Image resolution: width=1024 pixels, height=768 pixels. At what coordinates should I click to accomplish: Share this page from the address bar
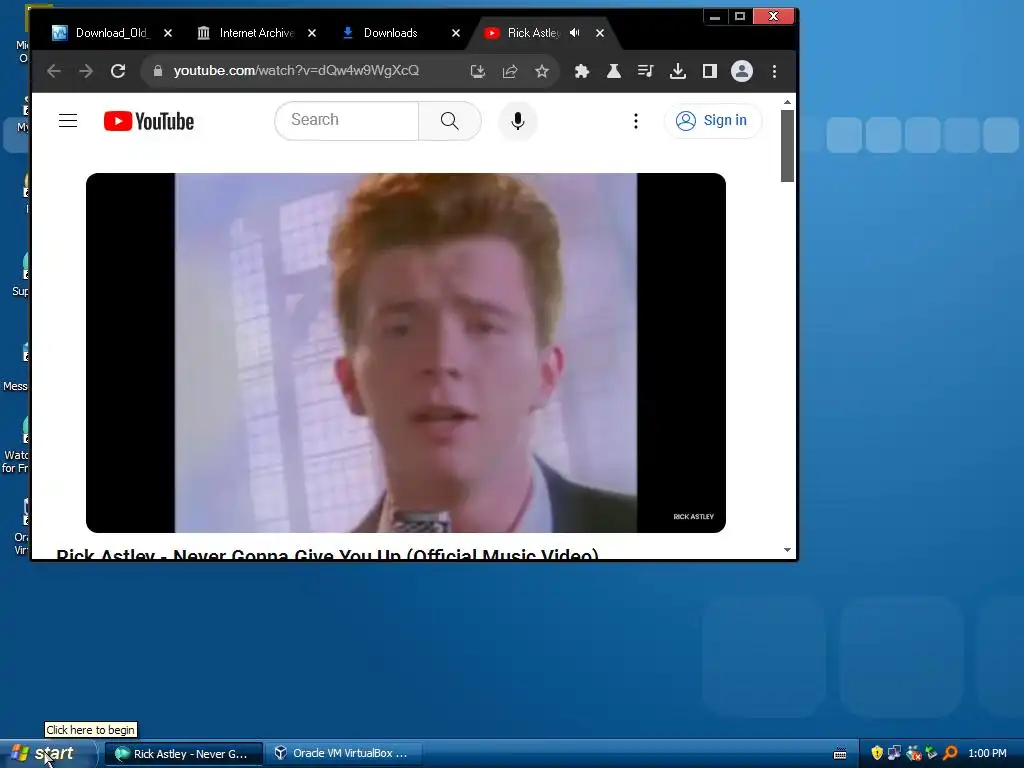coord(510,71)
